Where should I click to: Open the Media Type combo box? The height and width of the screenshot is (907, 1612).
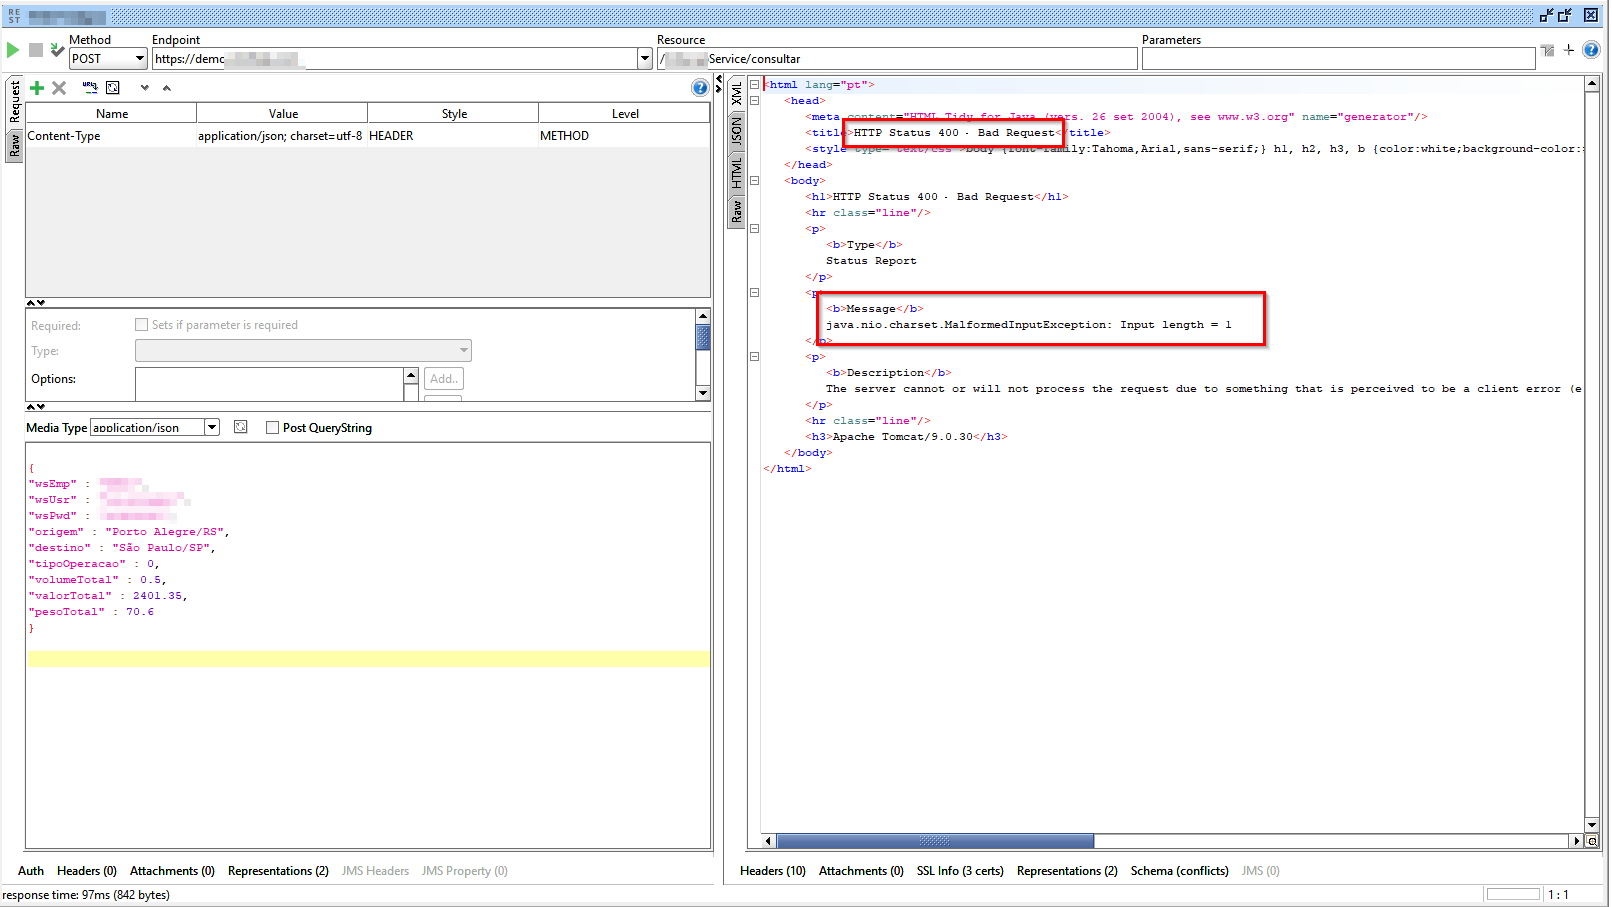pyautogui.click(x=212, y=428)
